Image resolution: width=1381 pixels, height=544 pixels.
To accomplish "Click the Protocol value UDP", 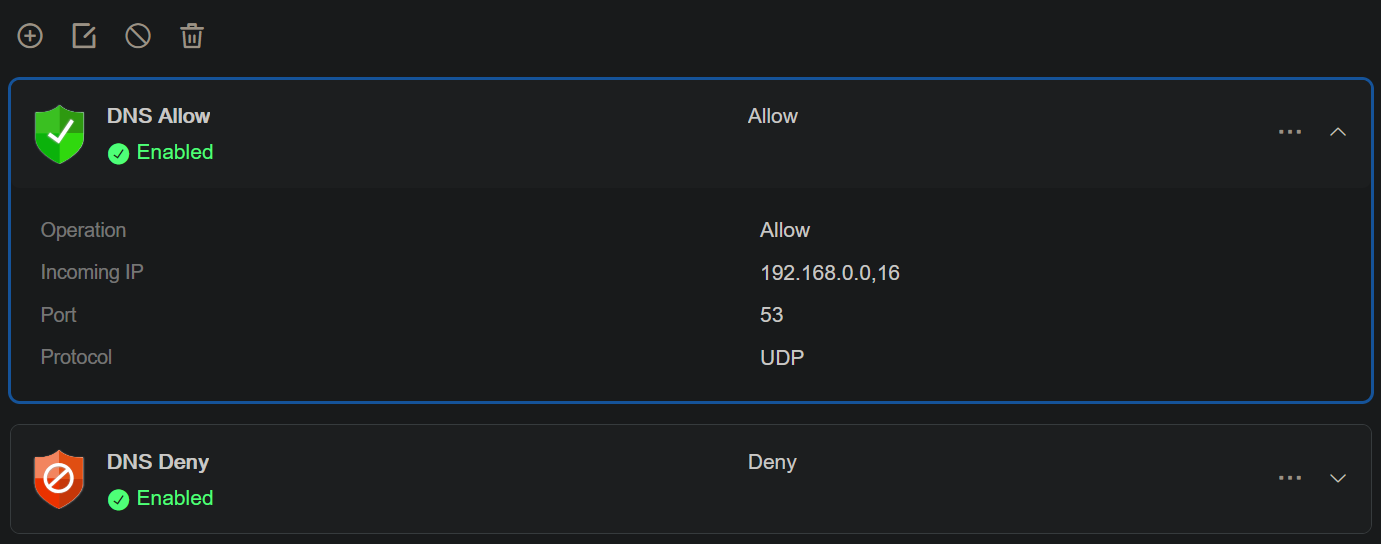I will [782, 357].
